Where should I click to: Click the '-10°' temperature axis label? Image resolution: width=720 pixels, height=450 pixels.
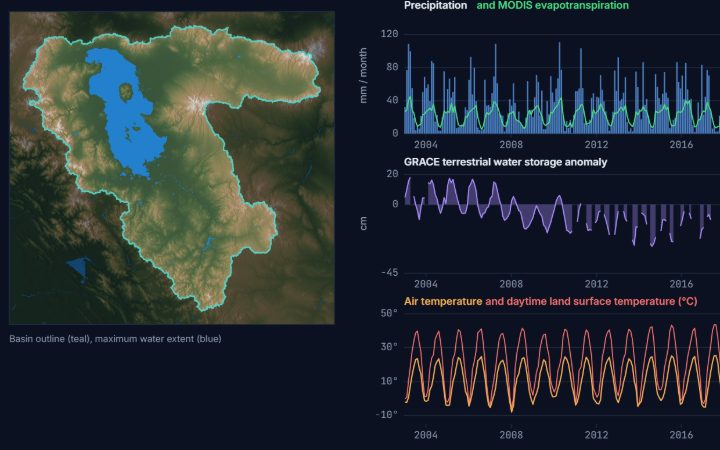[387, 415]
